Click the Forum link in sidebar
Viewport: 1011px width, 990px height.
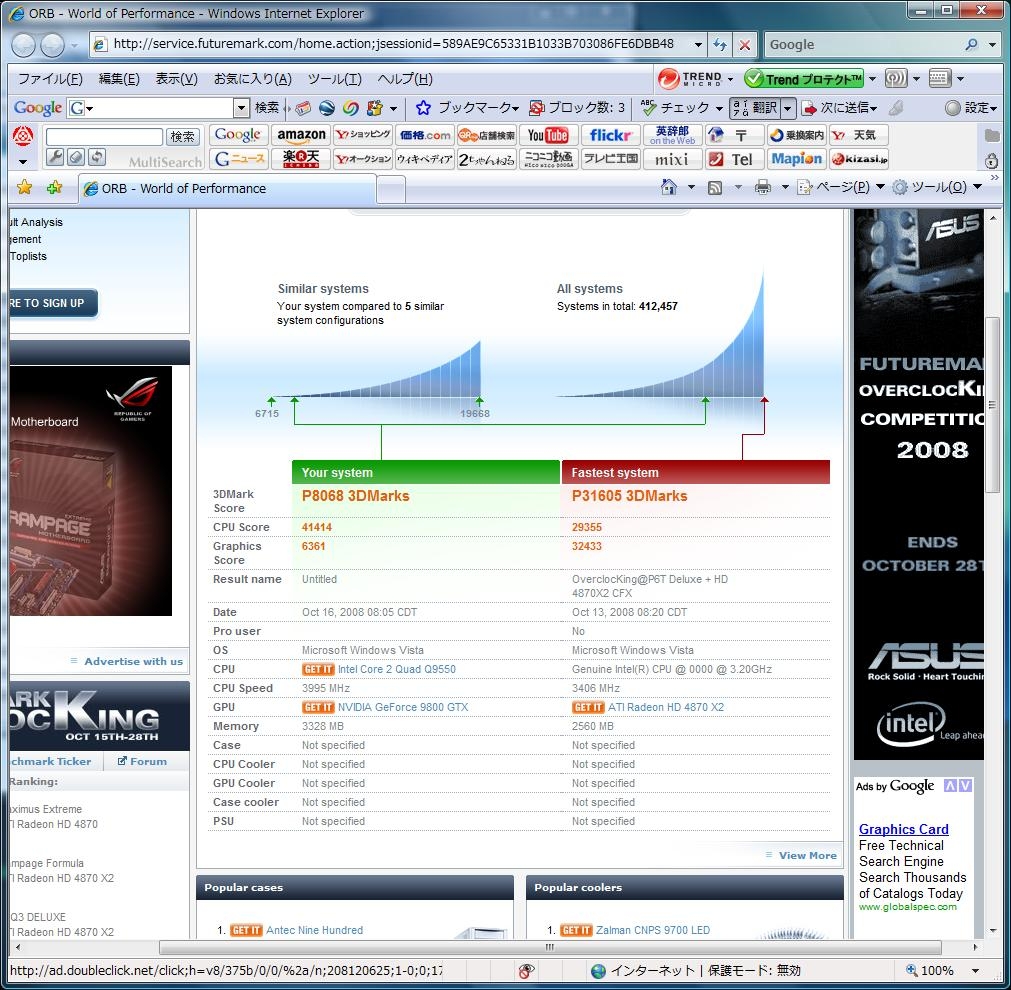click(x=148, y=761)
